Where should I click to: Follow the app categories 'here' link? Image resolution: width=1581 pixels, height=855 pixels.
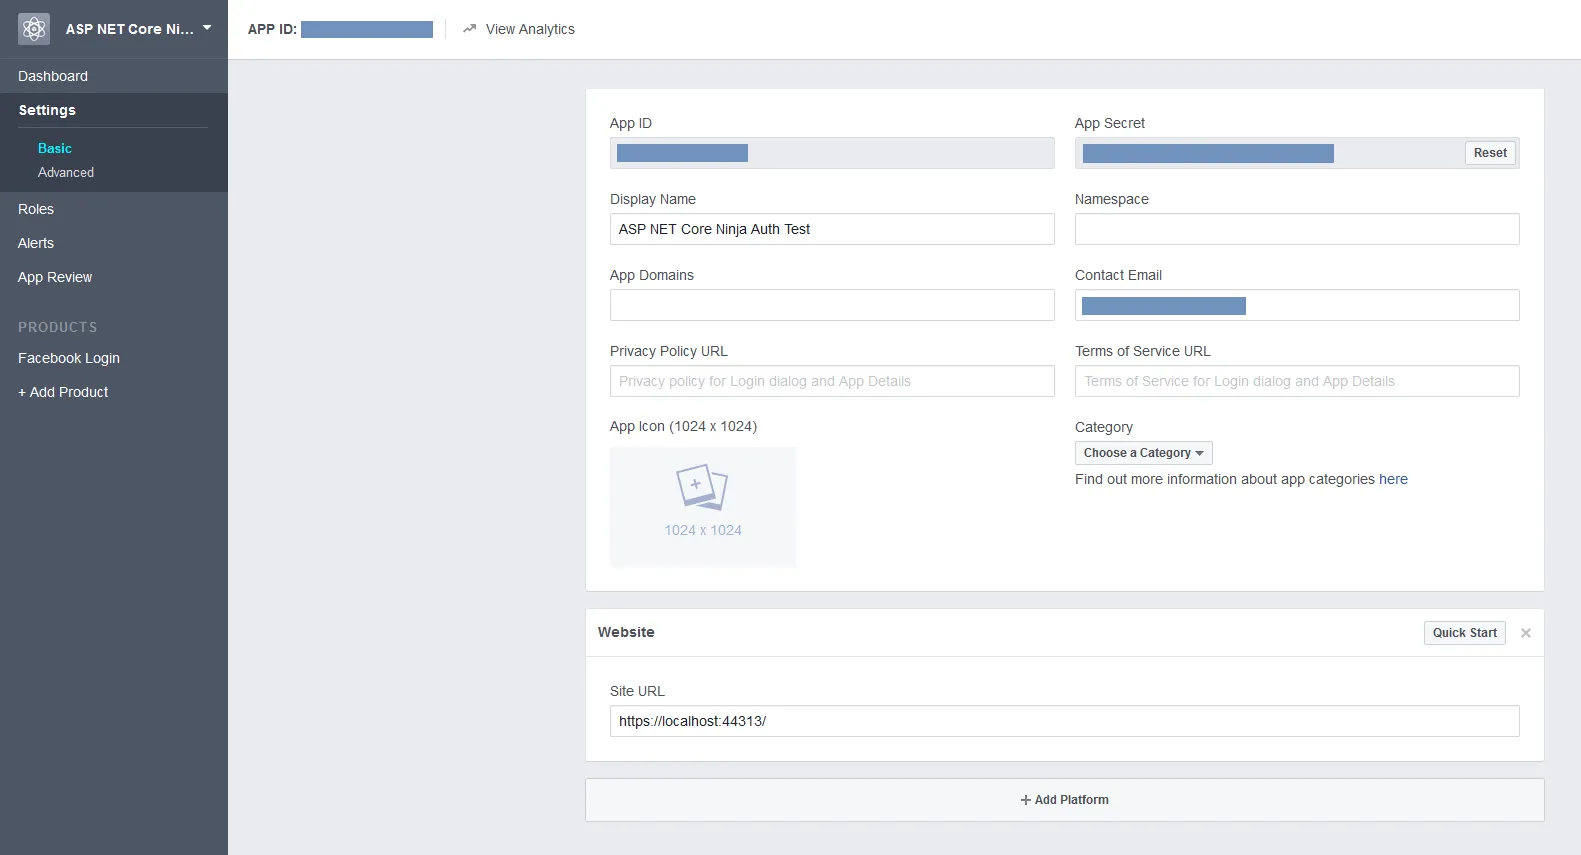(x=1393, y=479)
